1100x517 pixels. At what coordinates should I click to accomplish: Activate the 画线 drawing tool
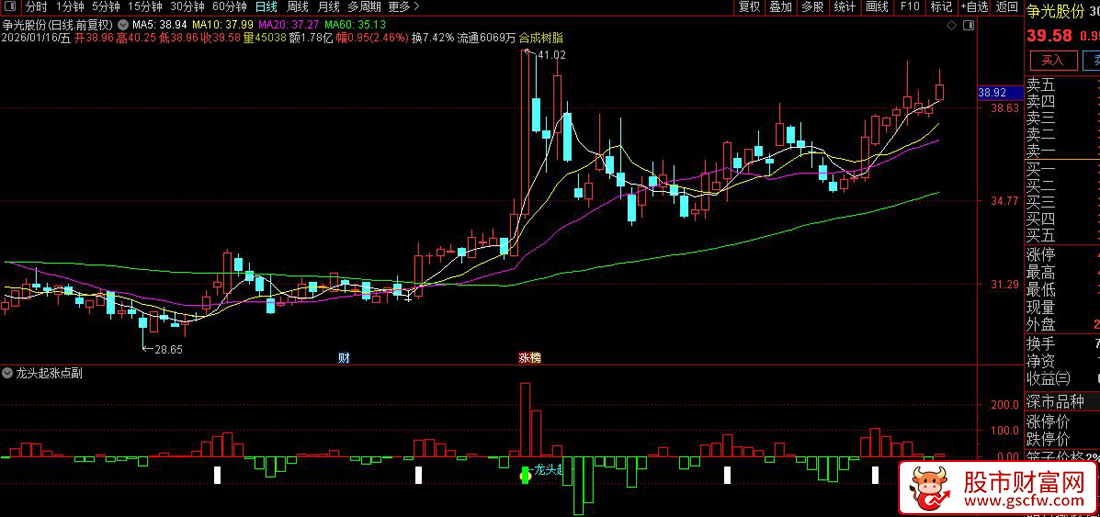point(877,7)
